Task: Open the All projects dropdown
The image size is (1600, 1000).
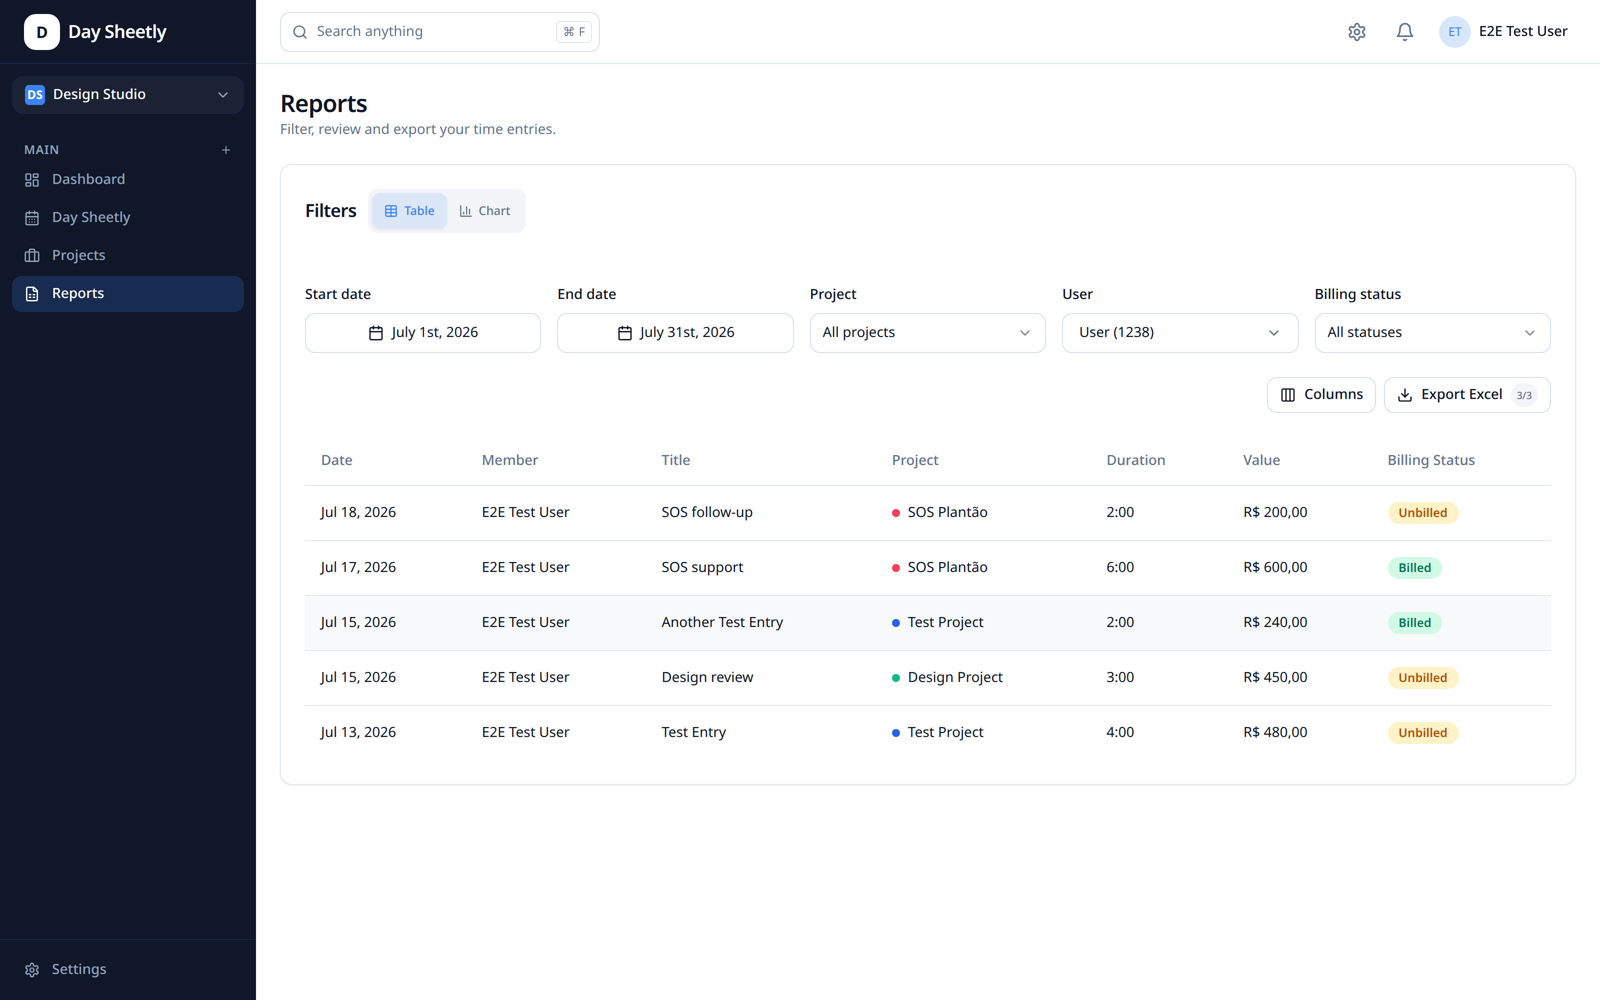Action: 928,333
